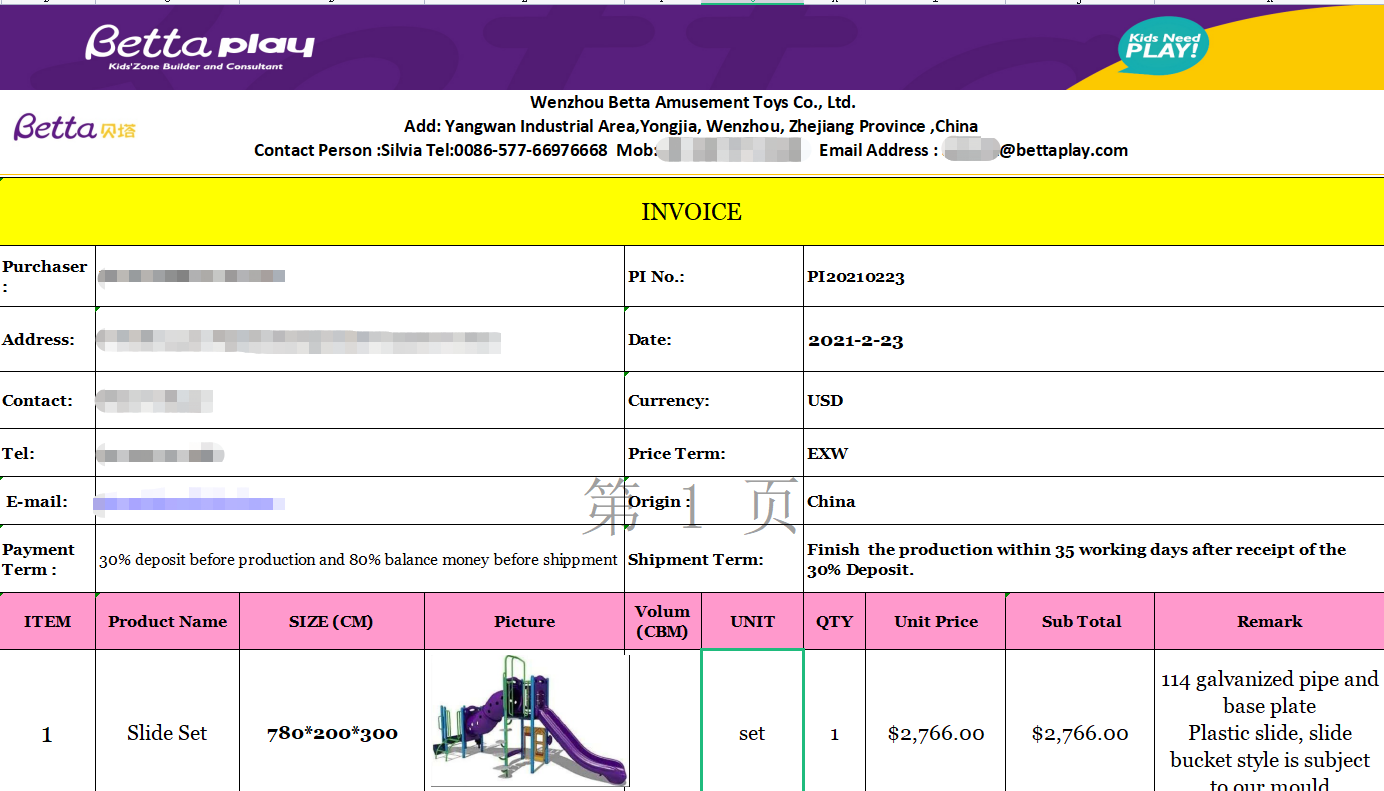Select the pink ITEM column header
The height and width of the screenshot is (791, 1384).
click(x=47, y=622)
